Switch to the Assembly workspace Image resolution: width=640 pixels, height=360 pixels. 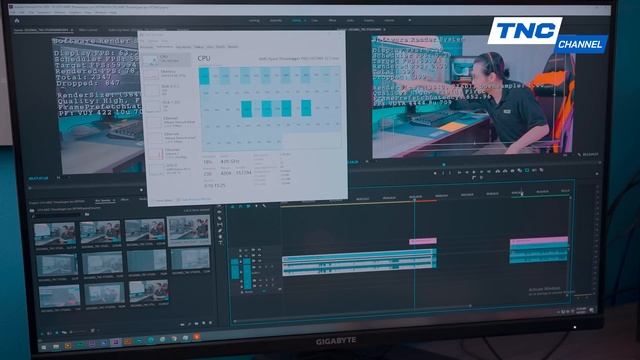(x=276, y=20)
